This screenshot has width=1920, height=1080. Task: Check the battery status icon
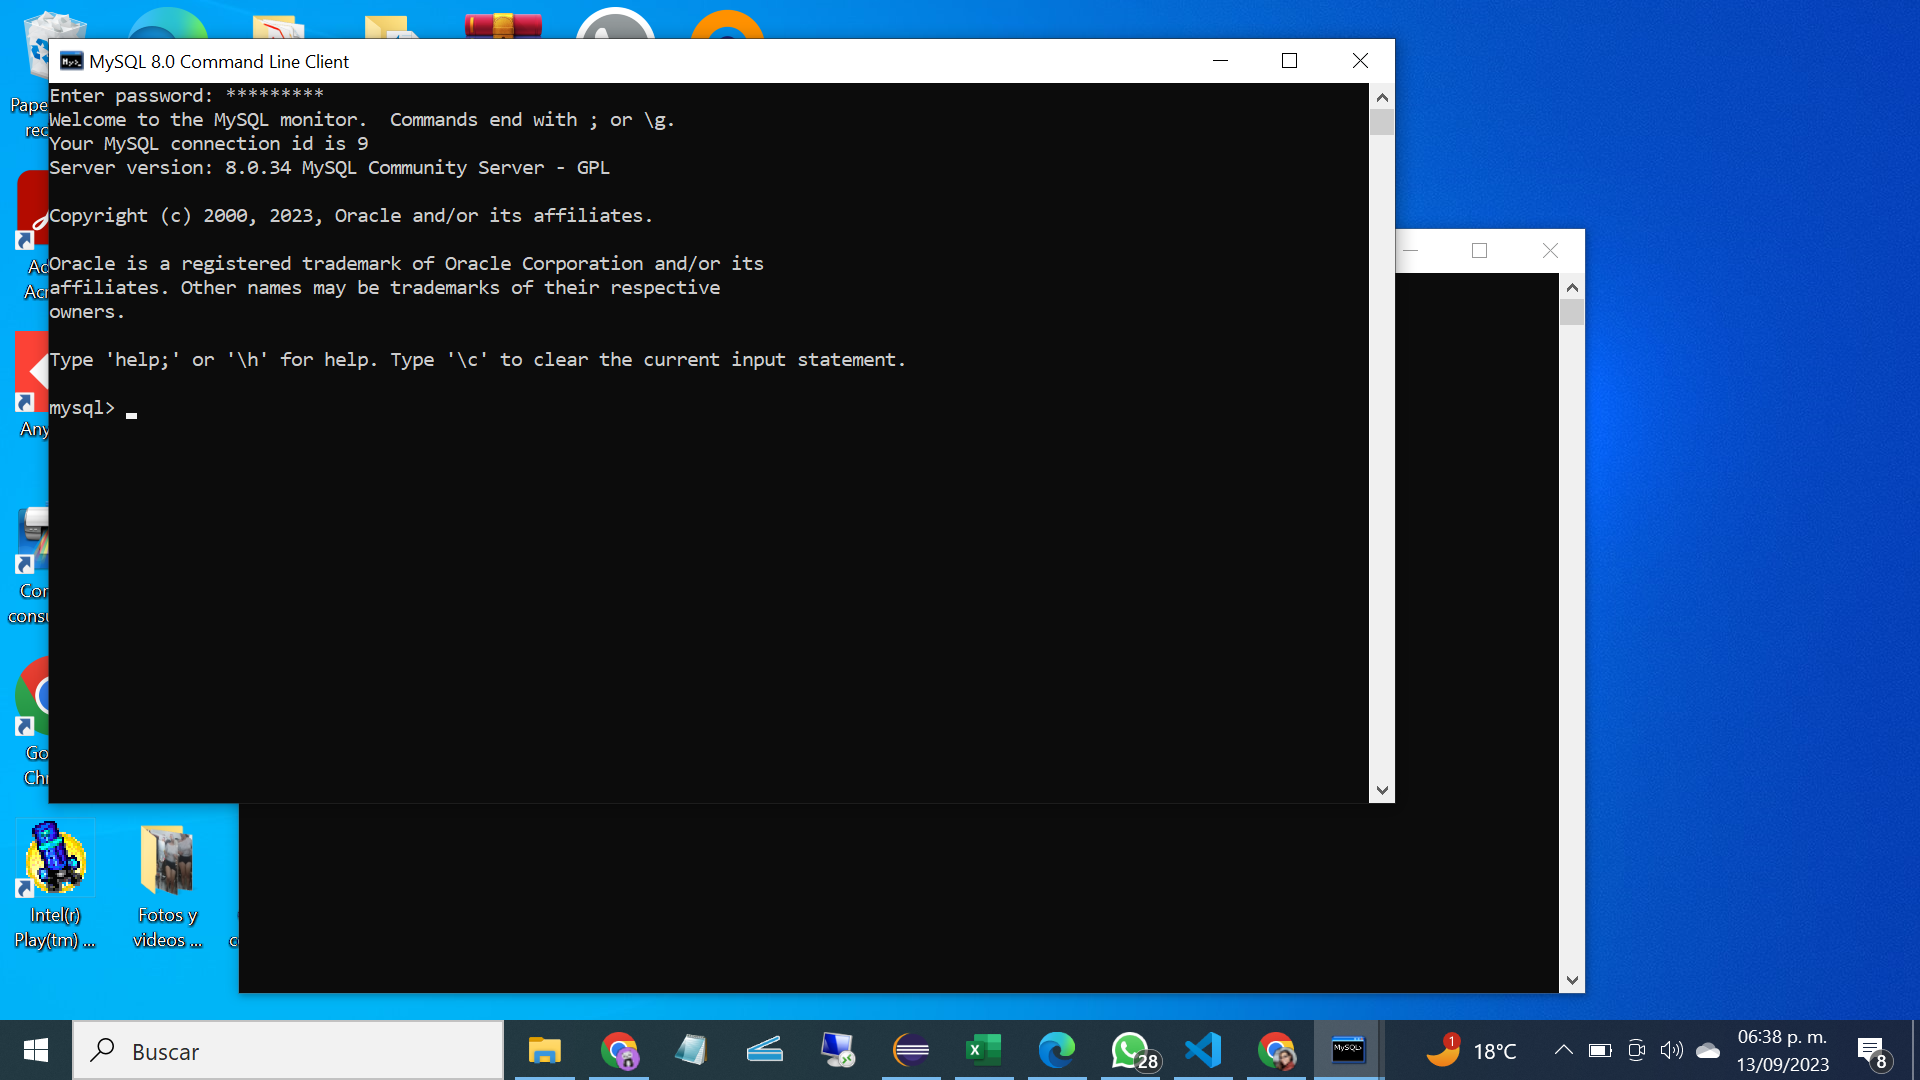pos(1600,1050)
